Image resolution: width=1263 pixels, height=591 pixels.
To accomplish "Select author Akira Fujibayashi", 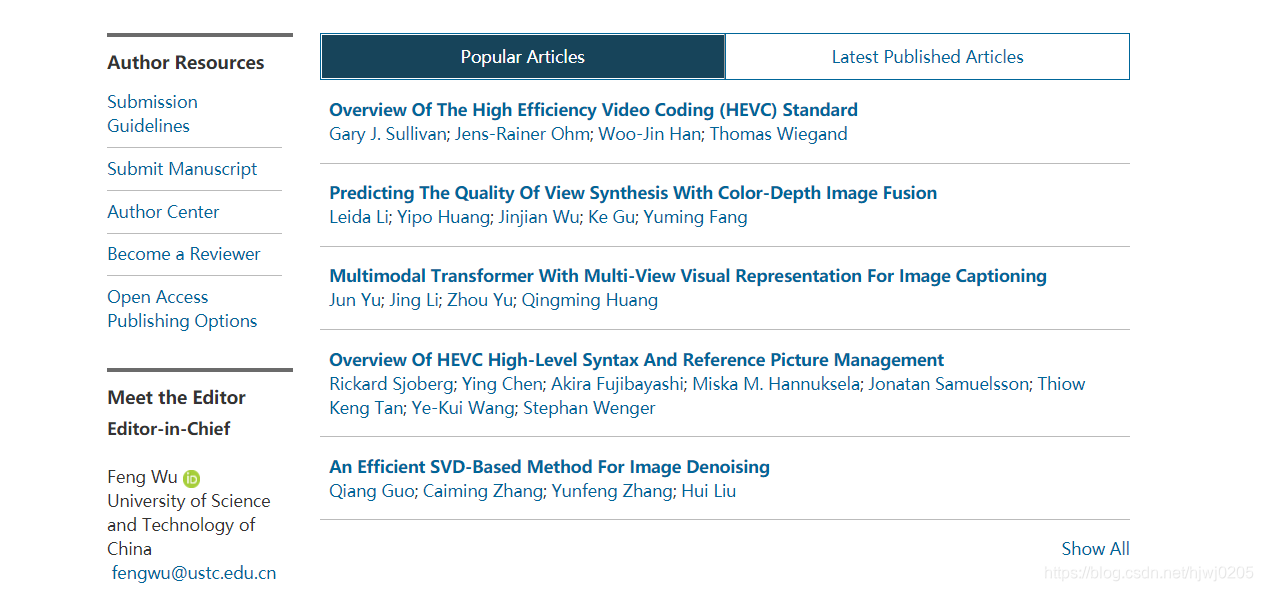I will click(618, 384).
